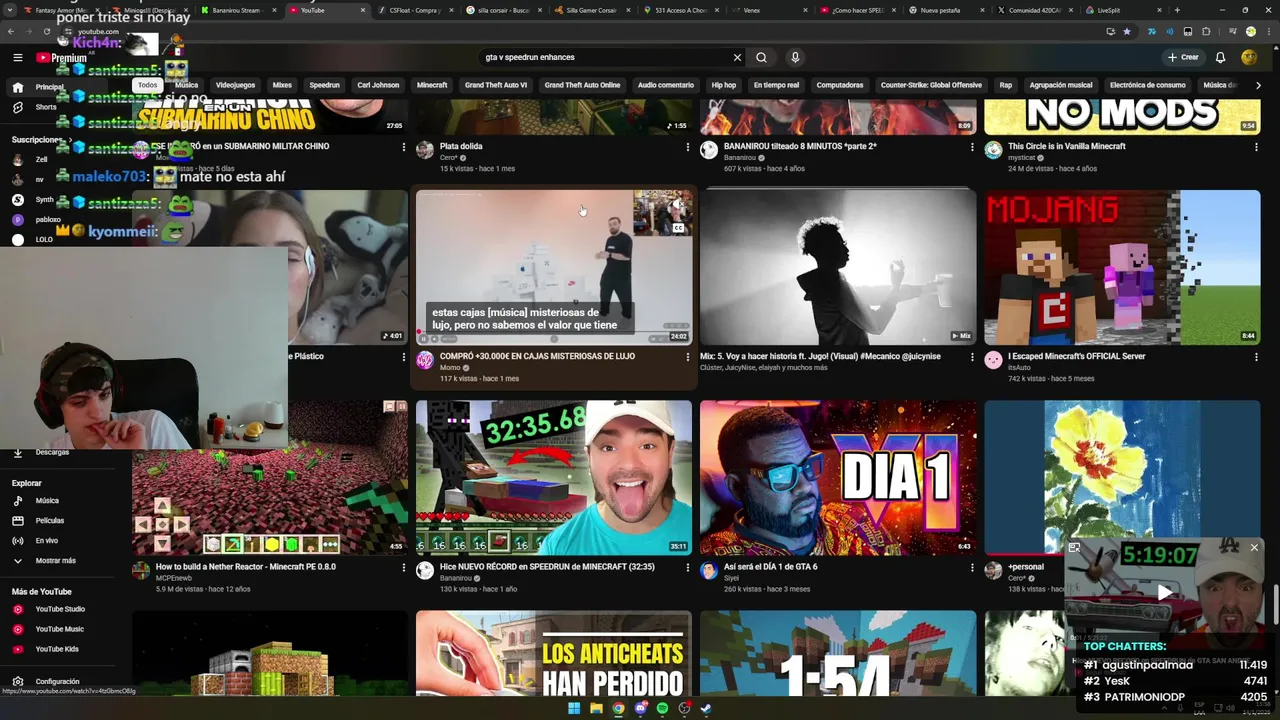Image resolution: width=1280 pixels, height=720 pixels.
Task: Open the YouTube hamburger guide menu
Action: coord(18,58)
